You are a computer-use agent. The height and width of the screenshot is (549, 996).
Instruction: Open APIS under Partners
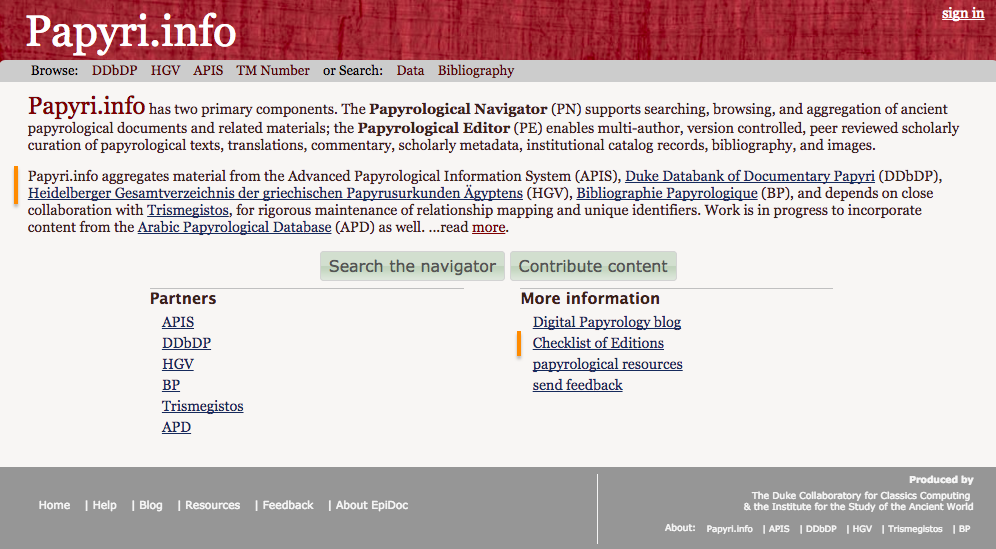point(178,322)
